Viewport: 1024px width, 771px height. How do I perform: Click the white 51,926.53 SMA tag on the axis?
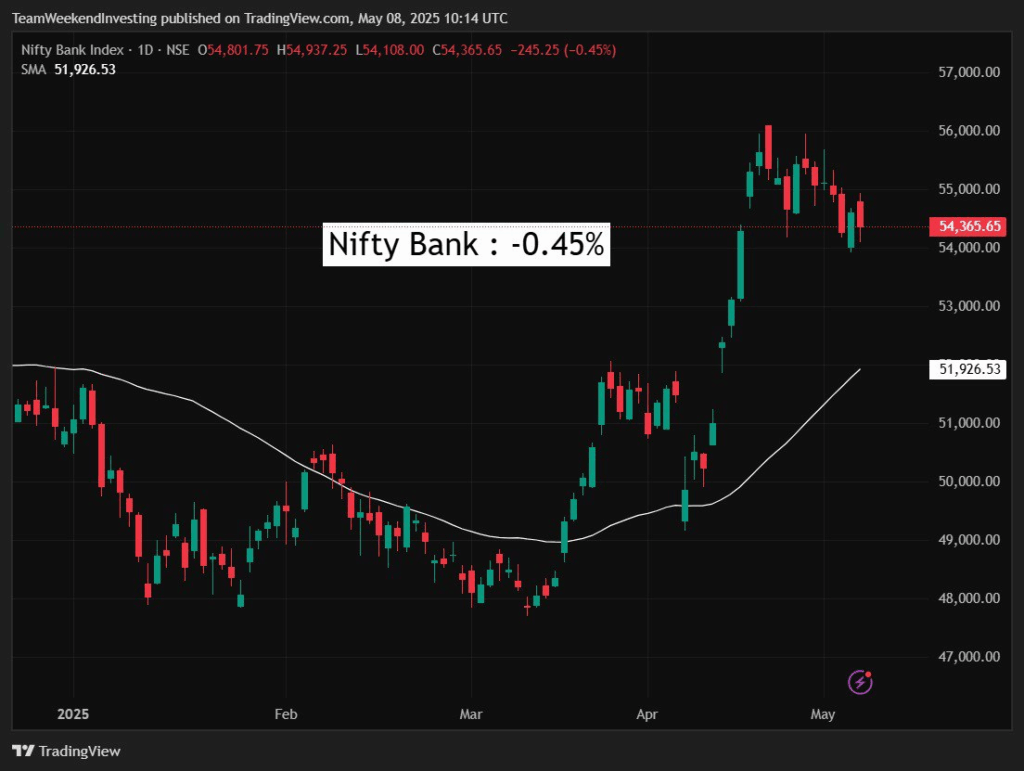click(x=968, y=370)
